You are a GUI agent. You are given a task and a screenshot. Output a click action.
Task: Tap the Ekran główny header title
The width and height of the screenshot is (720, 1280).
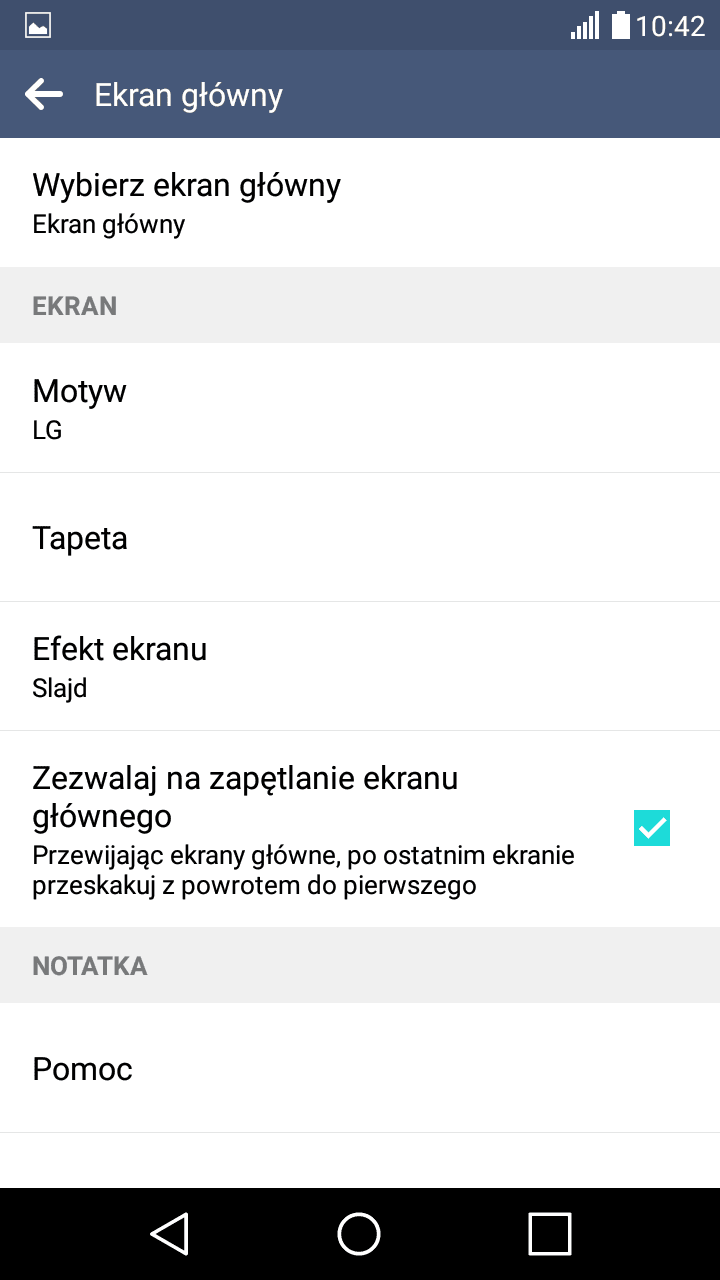pos(189,96)
